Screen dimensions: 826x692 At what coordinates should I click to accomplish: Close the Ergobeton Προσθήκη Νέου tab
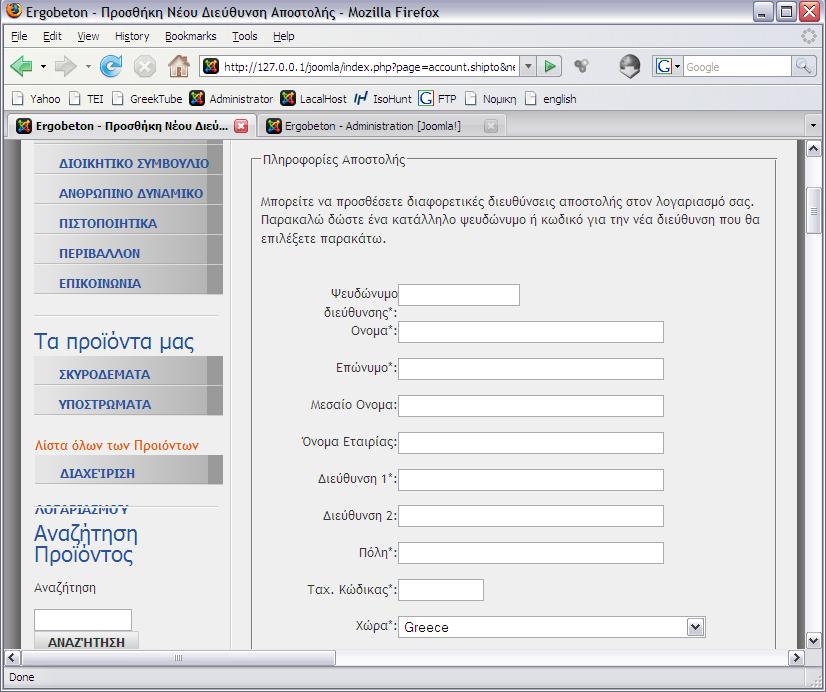(241, 126)
